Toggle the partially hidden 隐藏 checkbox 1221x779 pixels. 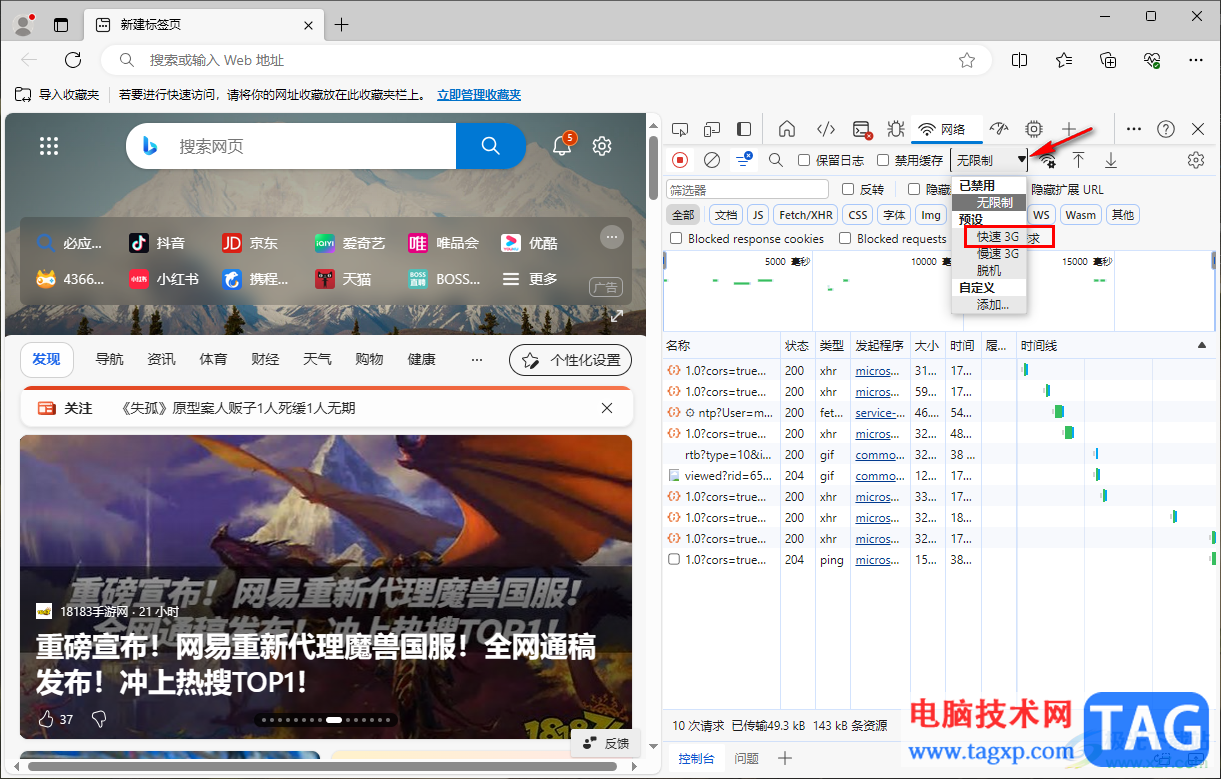[x=914, y=189]
